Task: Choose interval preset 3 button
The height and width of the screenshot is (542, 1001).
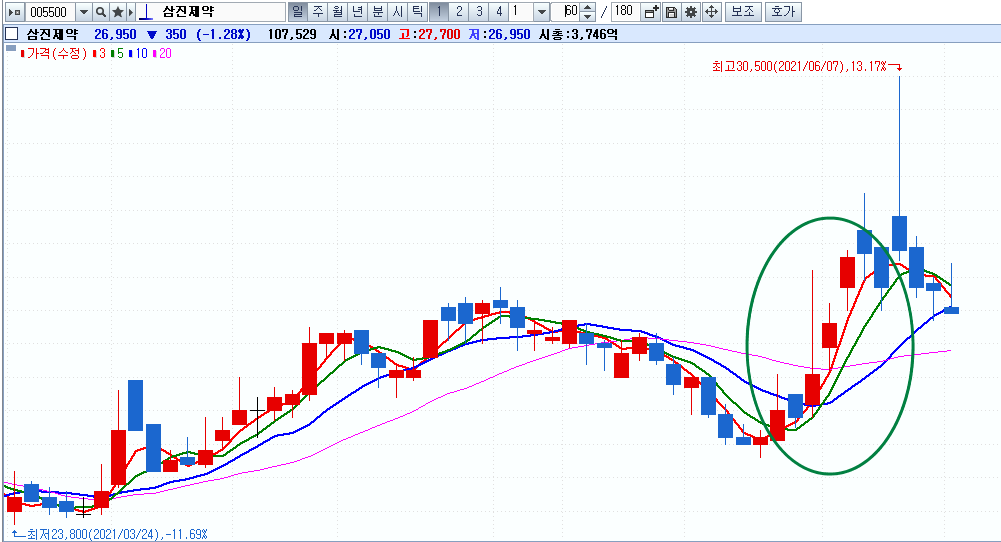Action: 479,11
